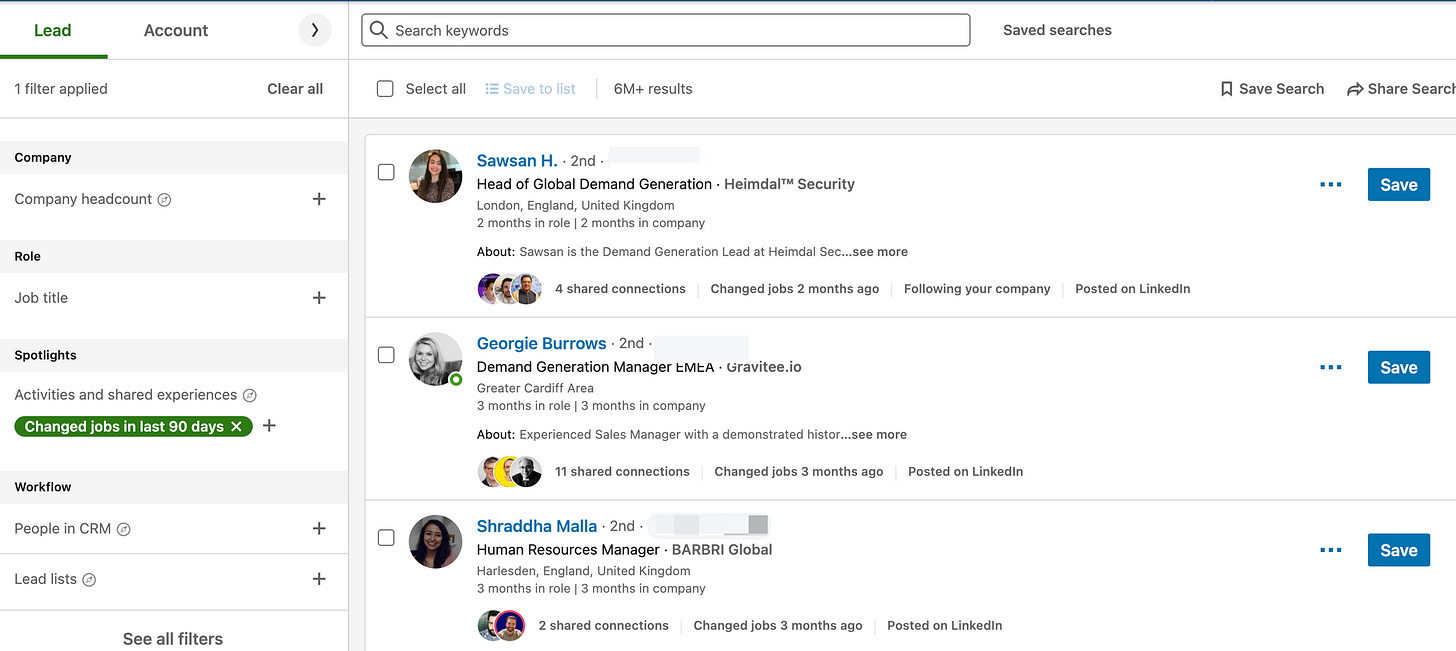The width and height of the screenshot is (1456, 651).
Task: Open more options for Shraddha Malla
Action: 1331,550
